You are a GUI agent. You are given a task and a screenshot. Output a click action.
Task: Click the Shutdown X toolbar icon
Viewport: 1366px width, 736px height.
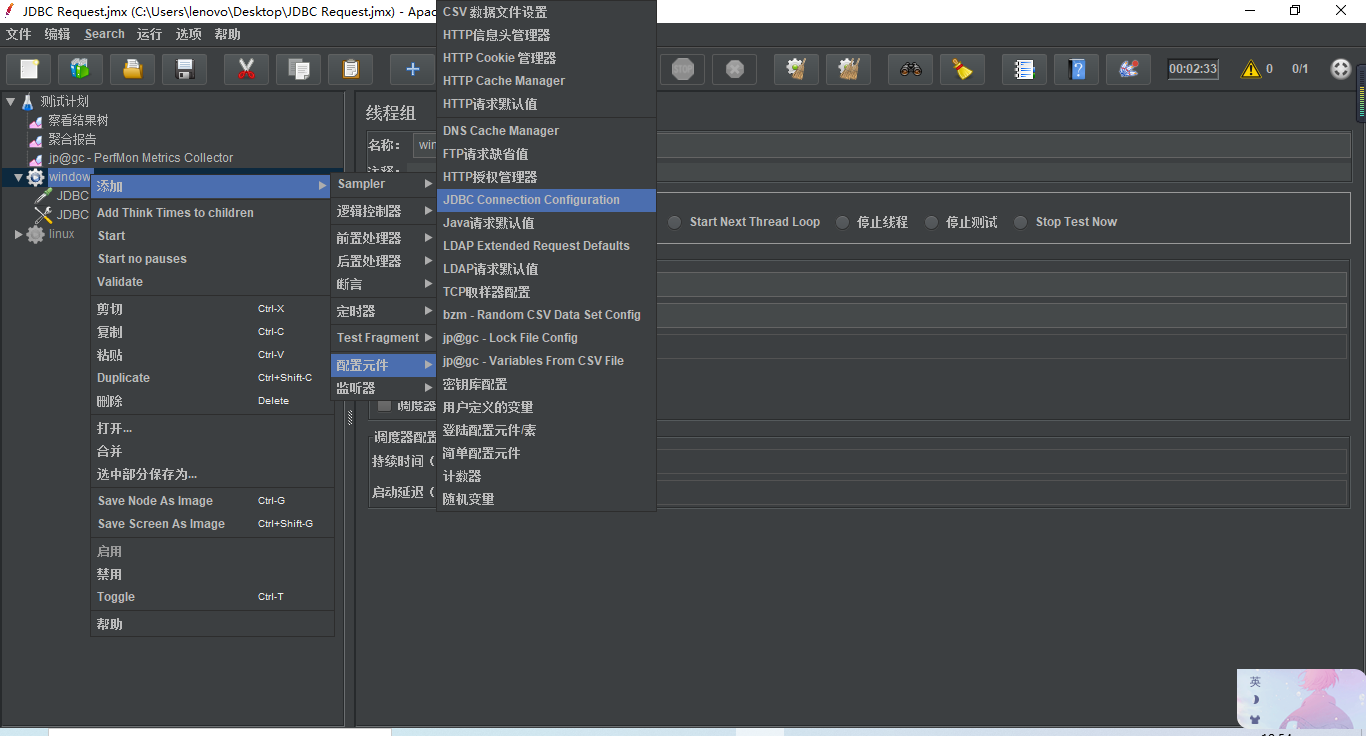[x=734, y=69]
